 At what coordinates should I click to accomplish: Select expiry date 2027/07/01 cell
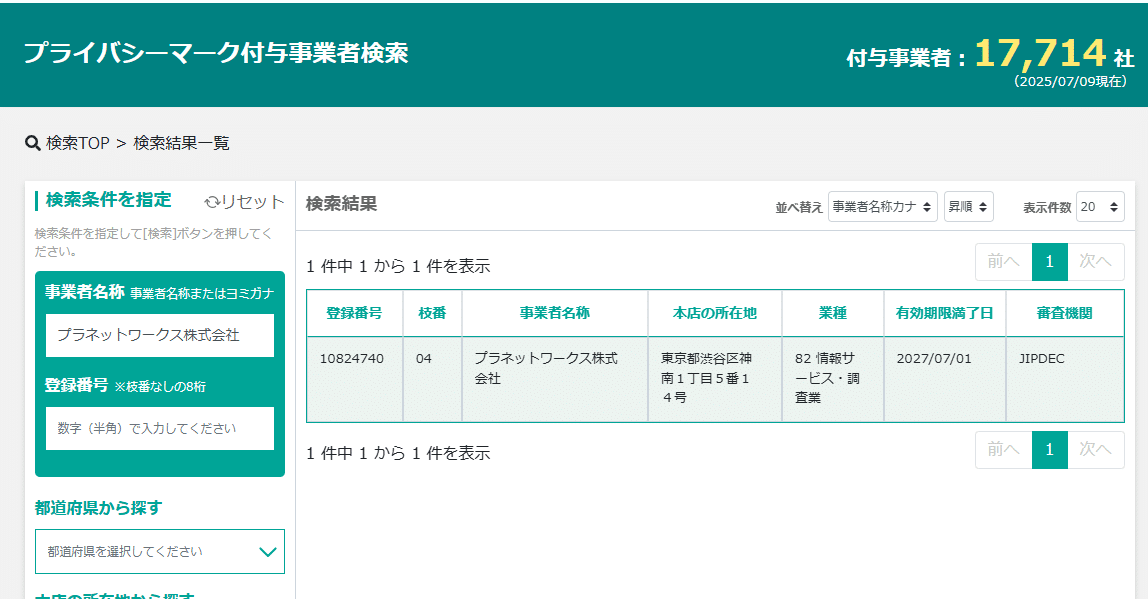[944, 379]
